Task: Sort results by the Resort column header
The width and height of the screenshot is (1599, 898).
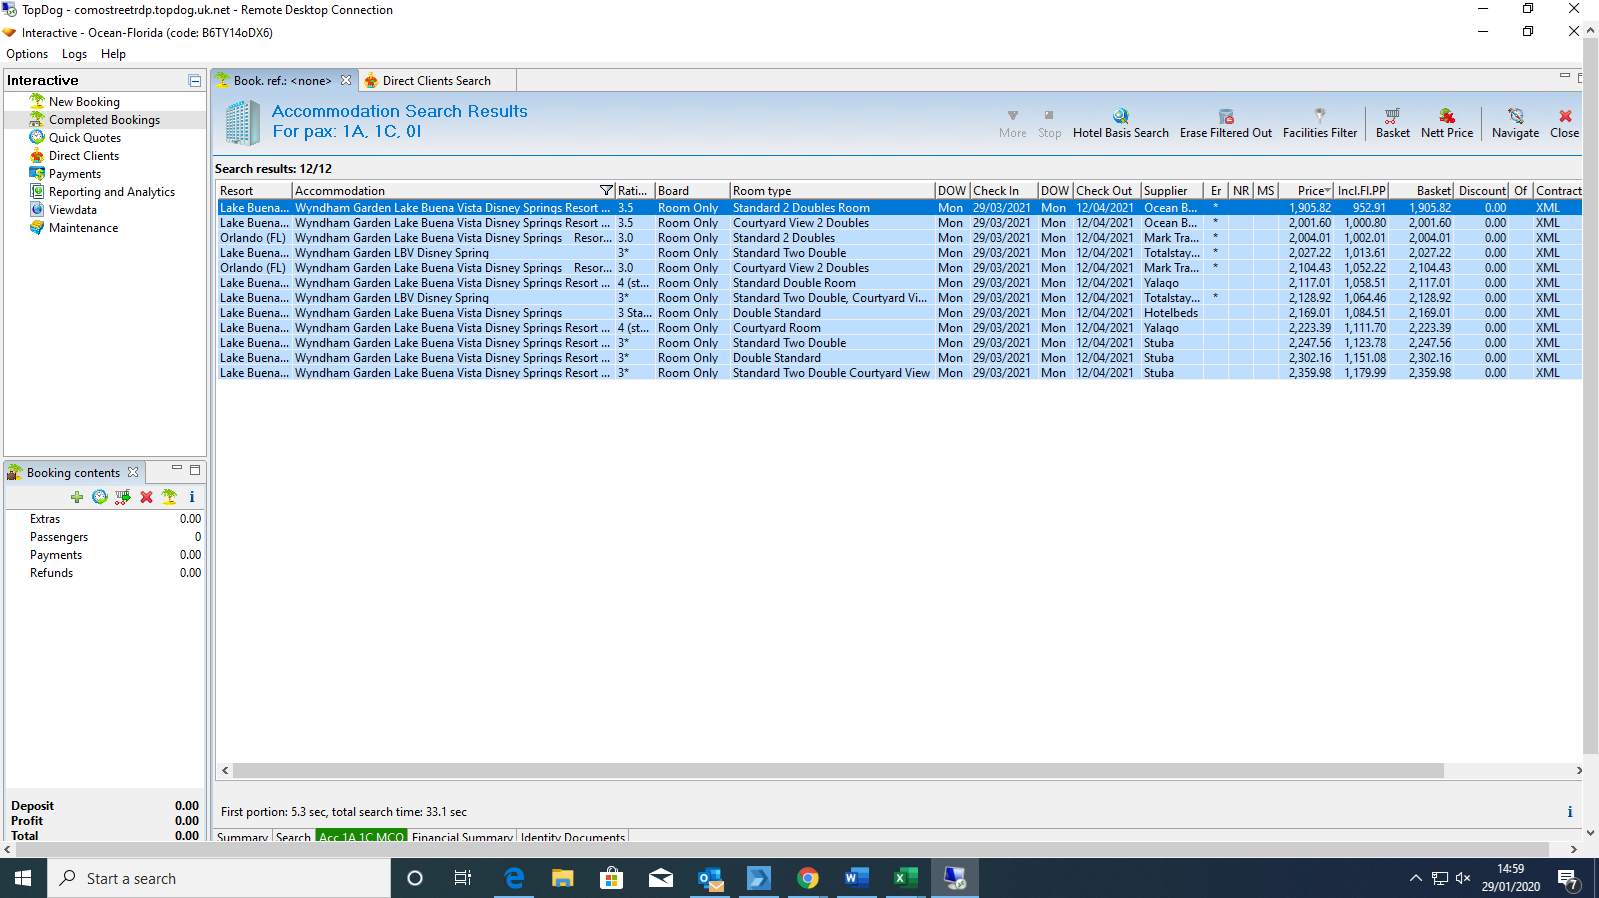Action: click(255, 191)
